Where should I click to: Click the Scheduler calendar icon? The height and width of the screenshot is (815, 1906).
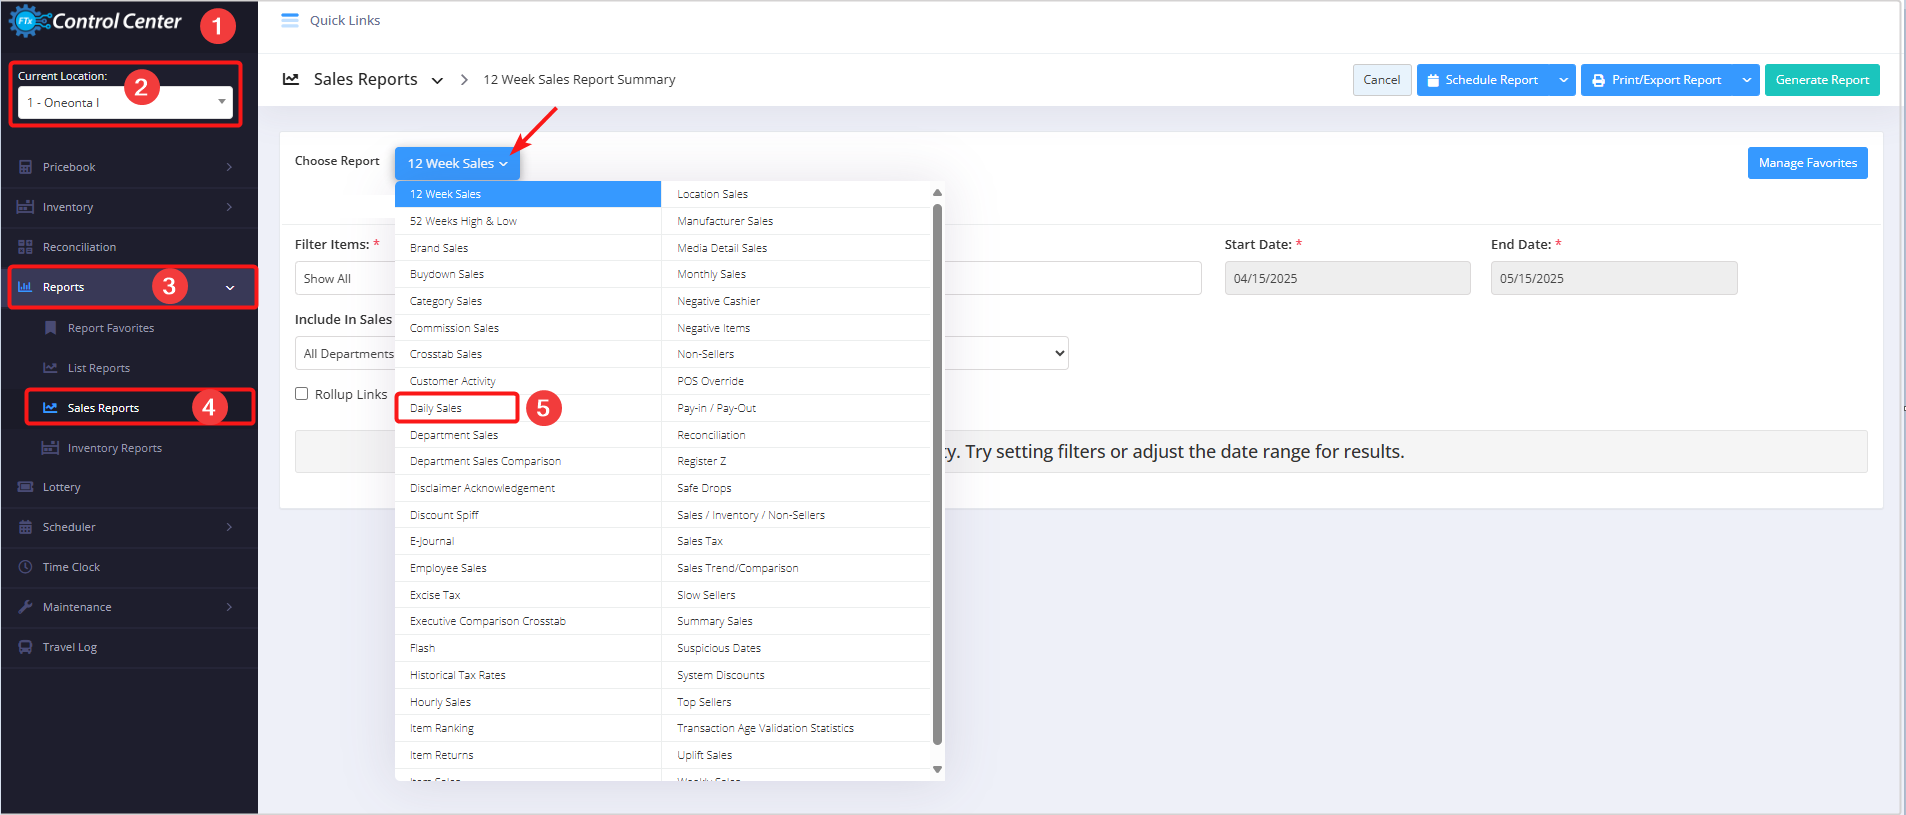click(25, 527)
